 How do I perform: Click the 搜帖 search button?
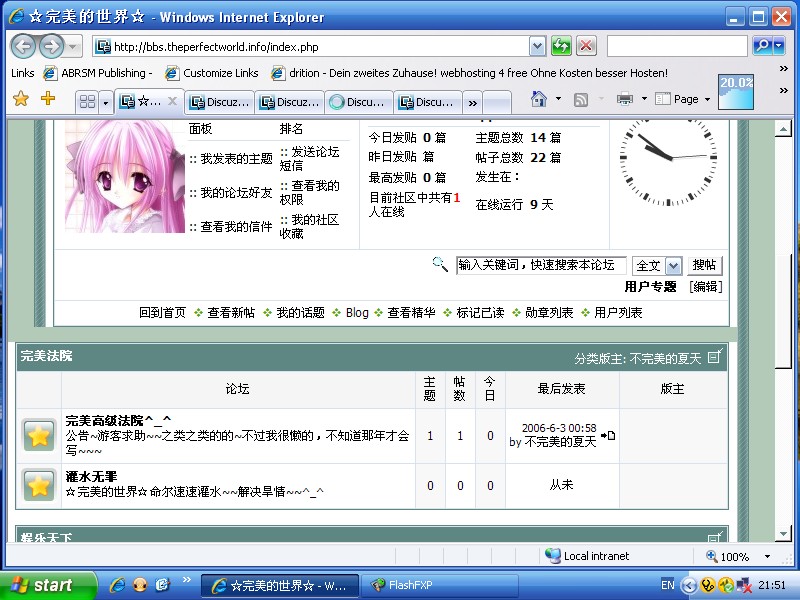[704, 265]
